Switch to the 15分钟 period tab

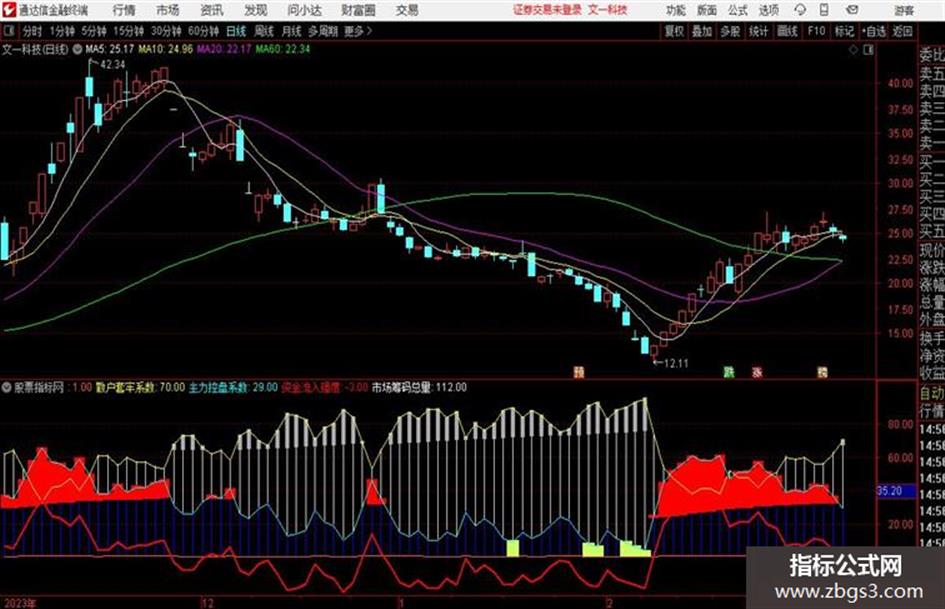pyautogui.click(x=129, y=31)
